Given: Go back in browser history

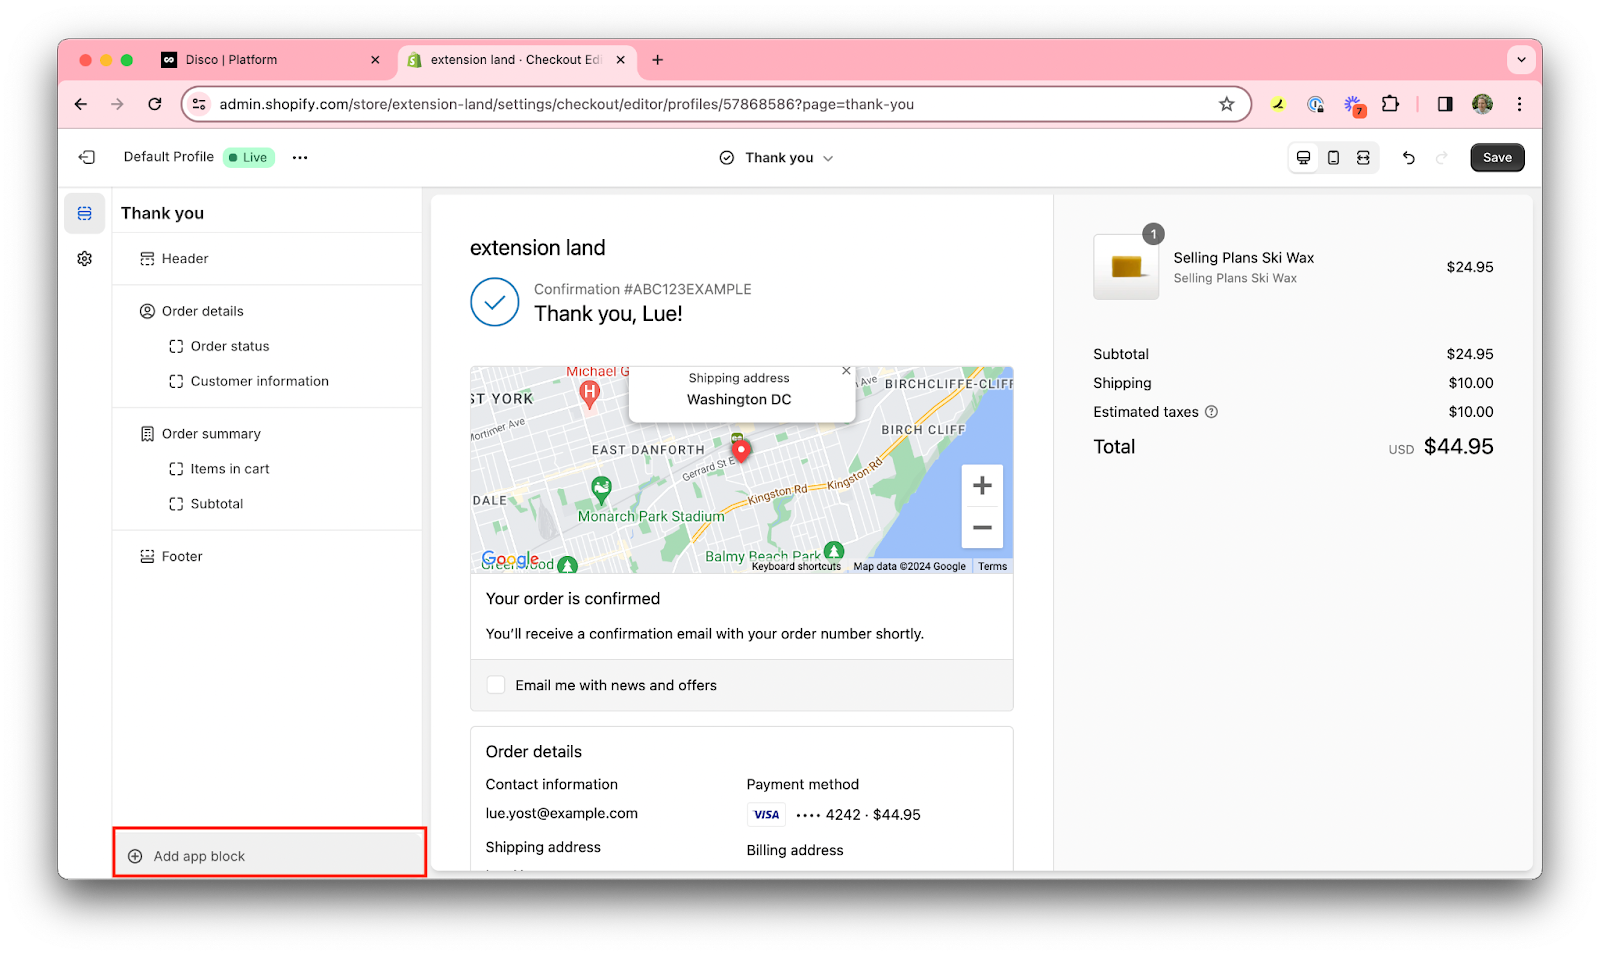Looking at the screenshot, I should click(x=81, y=104).
